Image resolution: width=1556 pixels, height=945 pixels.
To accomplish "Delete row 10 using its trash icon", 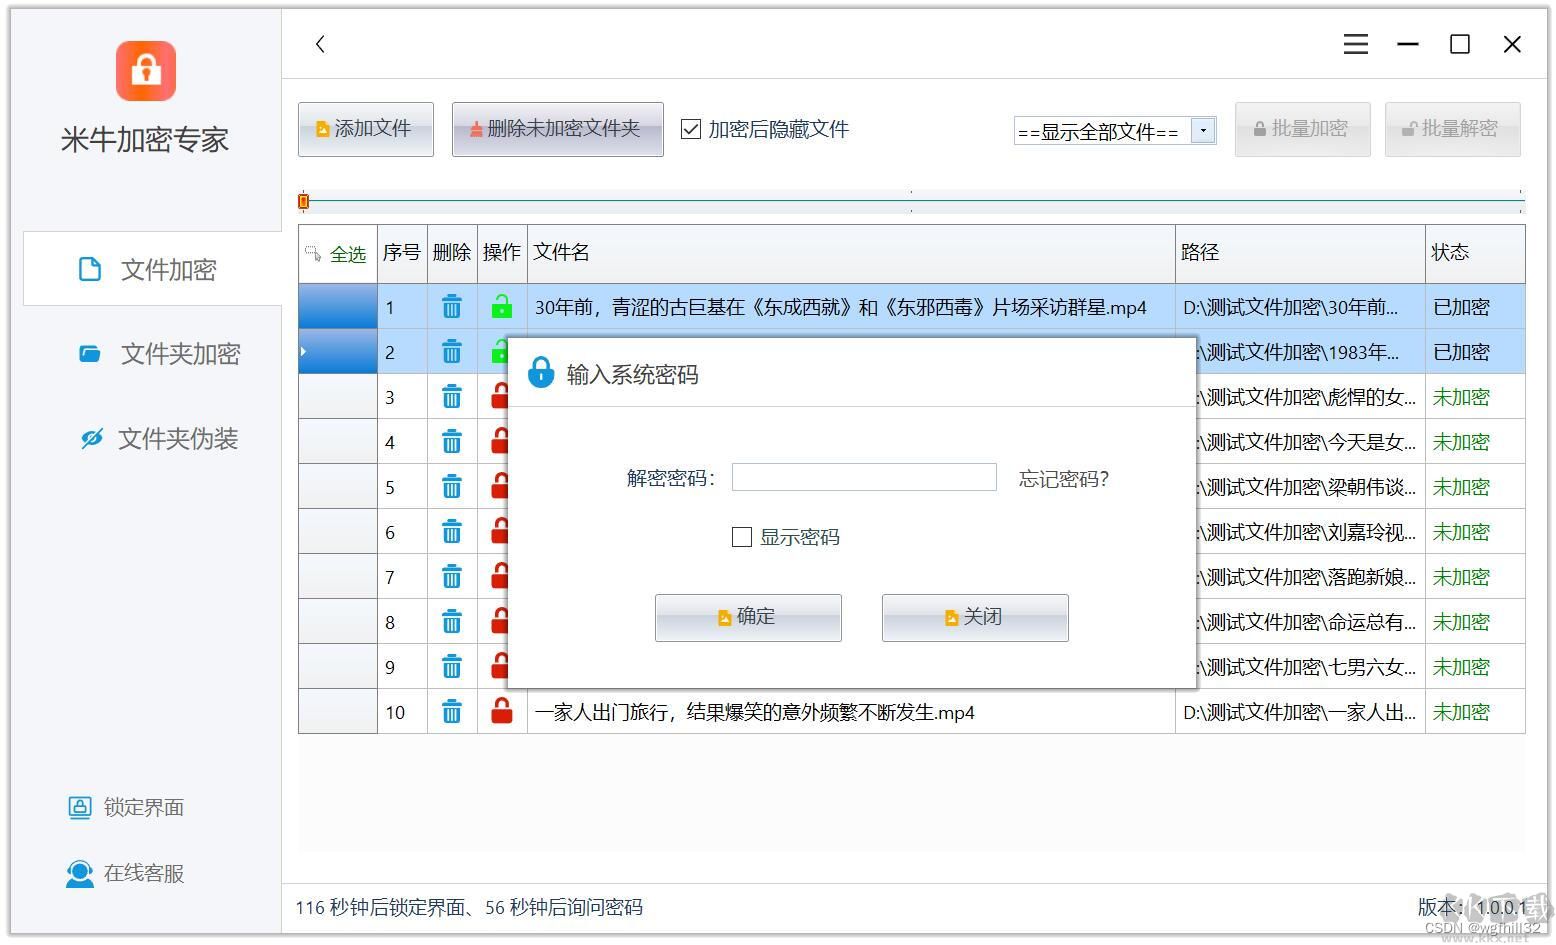I will (x=452, y=712).
